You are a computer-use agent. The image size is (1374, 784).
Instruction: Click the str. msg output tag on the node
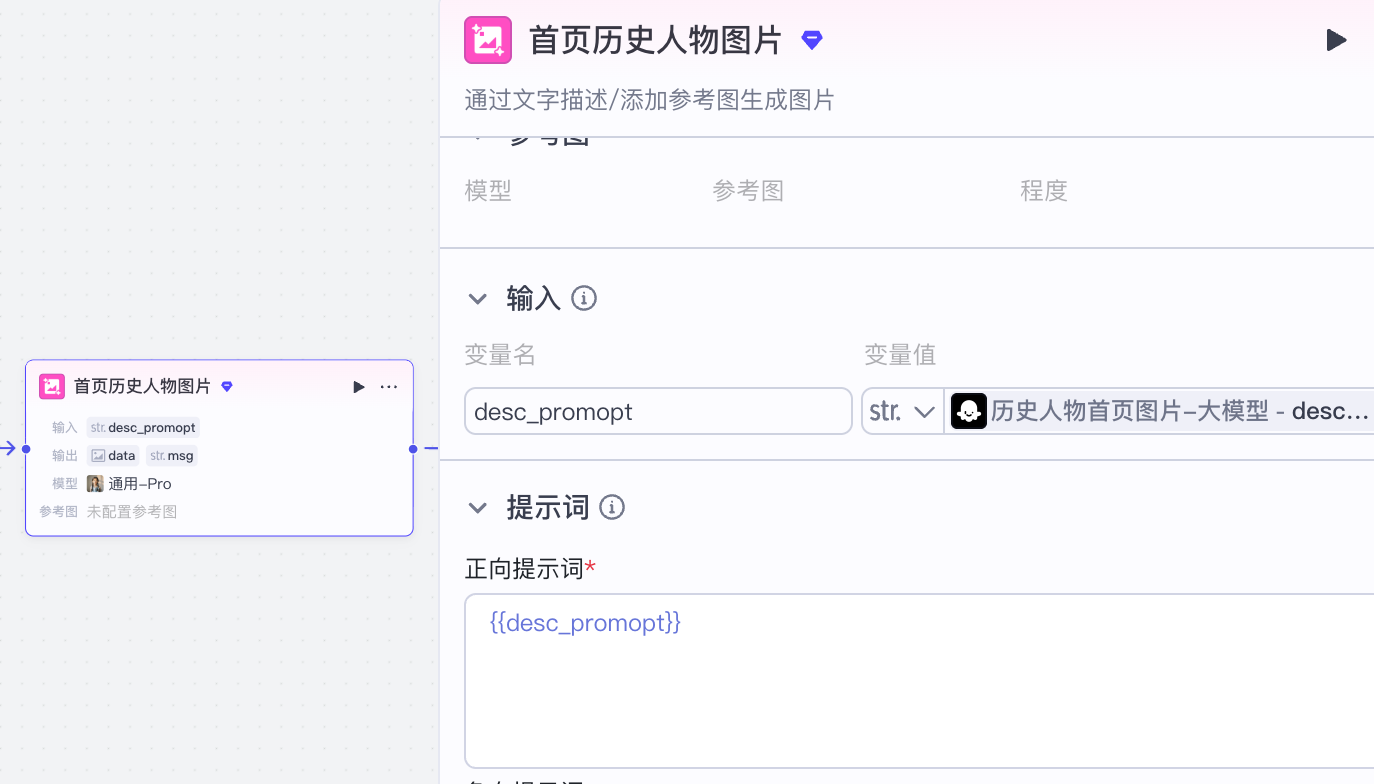pos(171,456)
